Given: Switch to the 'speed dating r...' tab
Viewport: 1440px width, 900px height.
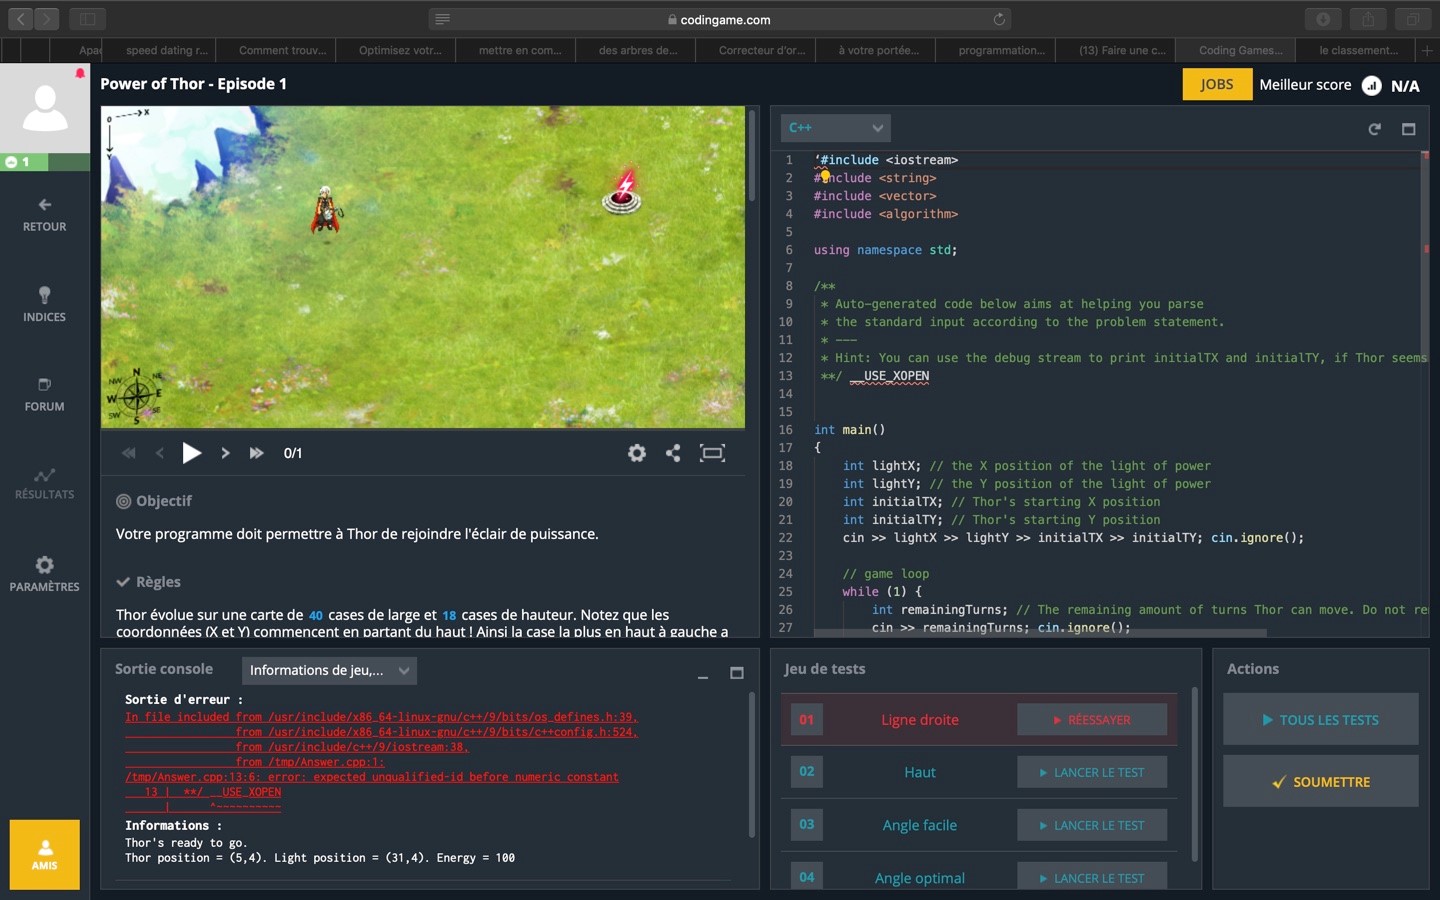Looking at the screenshot, I should point(167,50).
